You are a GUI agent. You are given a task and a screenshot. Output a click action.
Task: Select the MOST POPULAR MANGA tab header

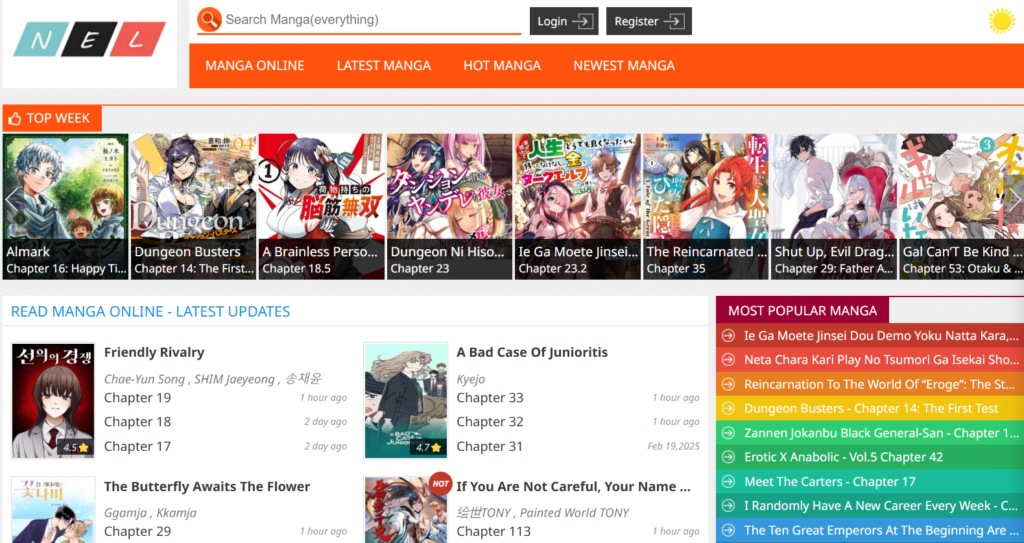(x=802, y=310)
